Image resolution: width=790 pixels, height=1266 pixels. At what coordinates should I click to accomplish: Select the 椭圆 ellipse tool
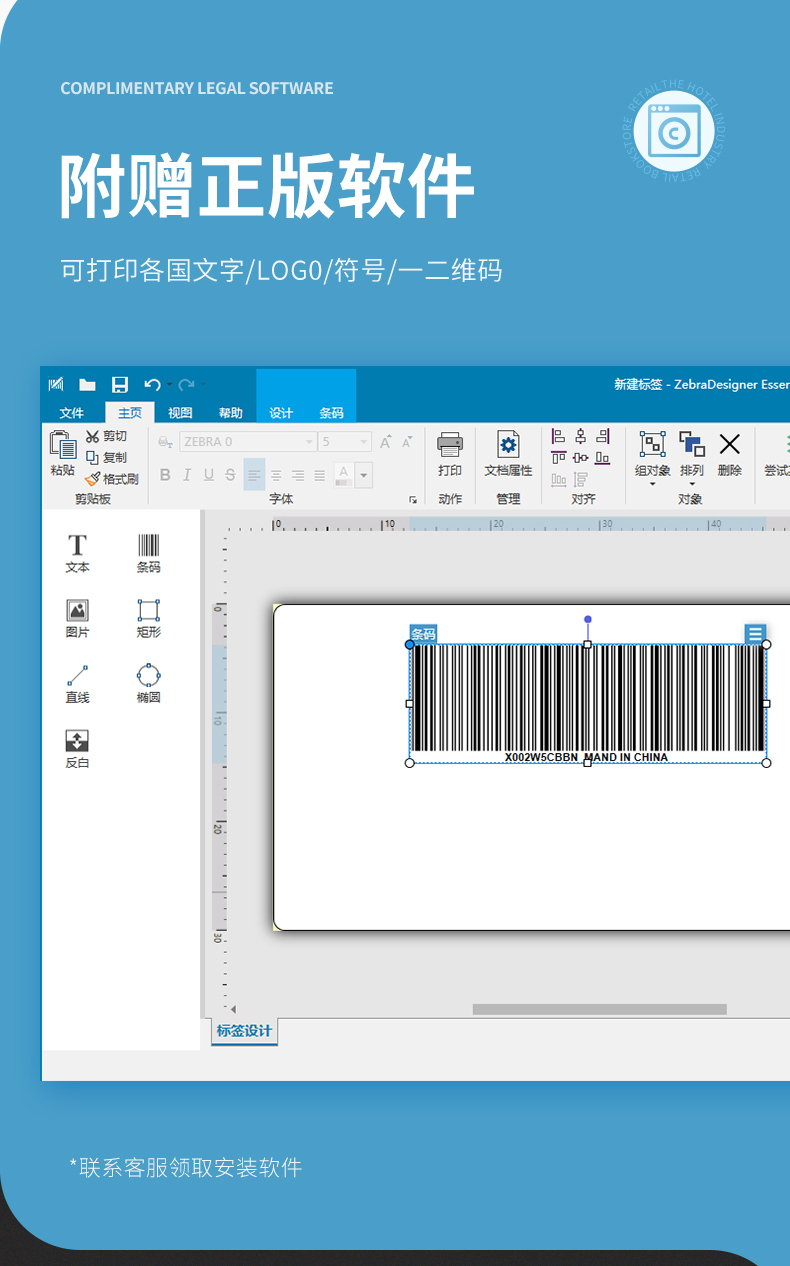[148, 684]
